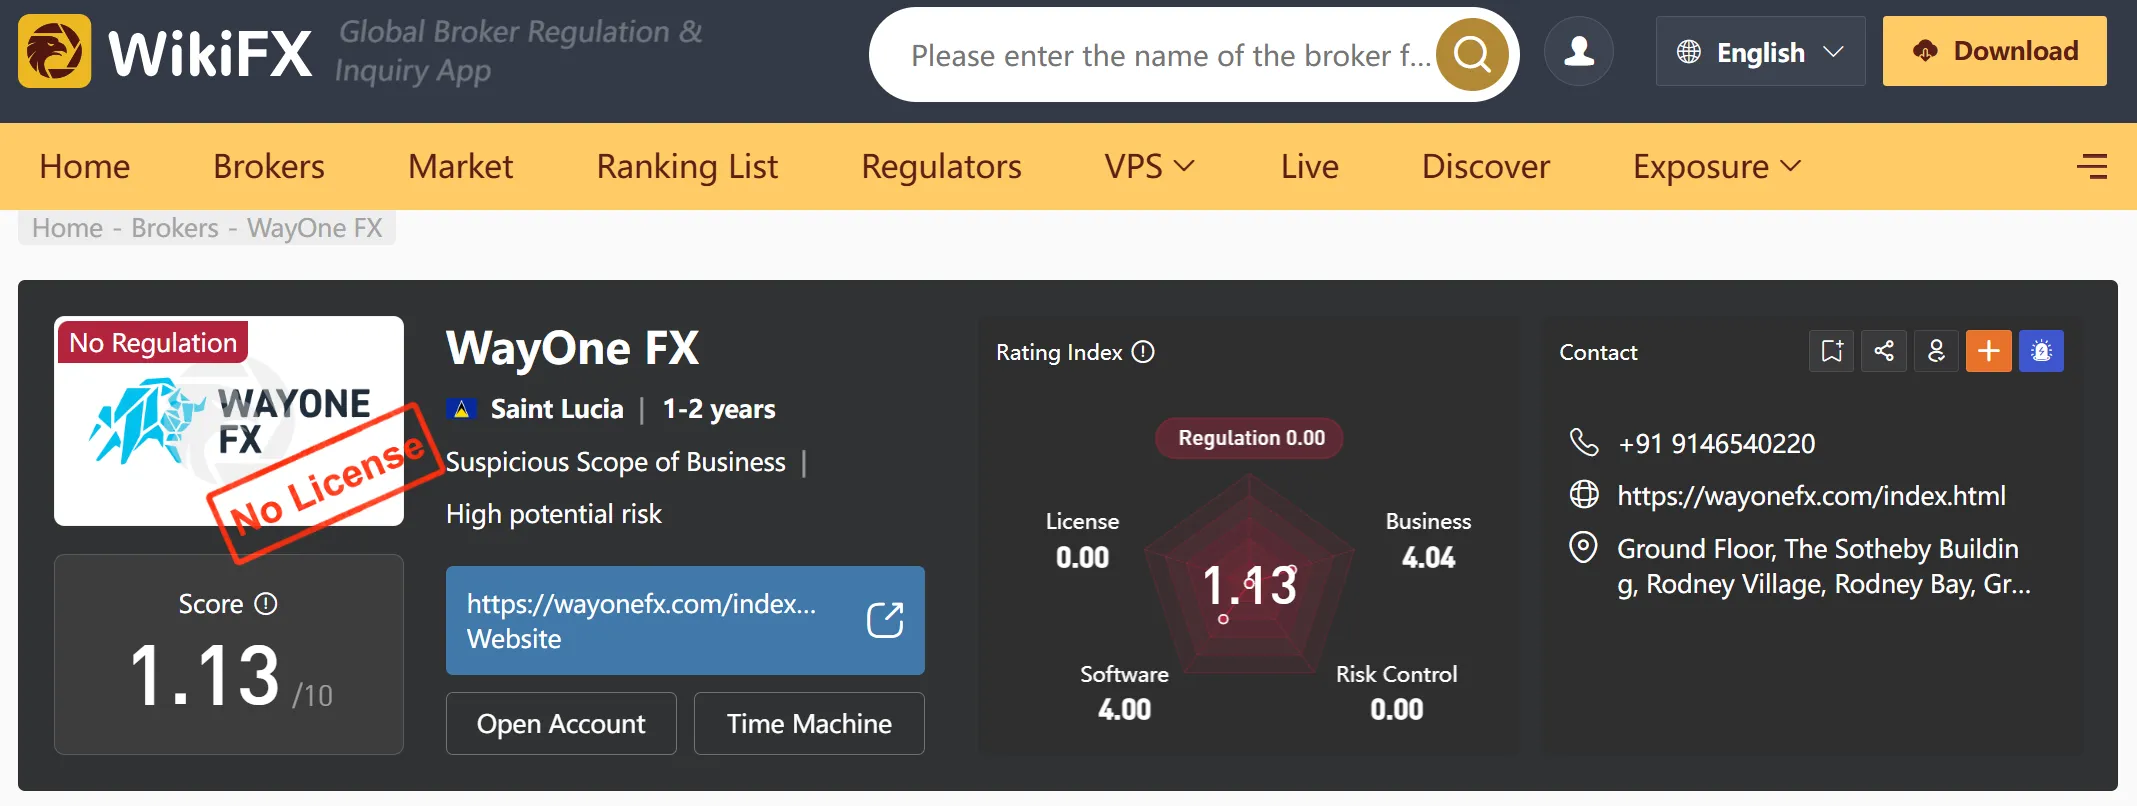Click the WikiFX eagle logo icon
Viewport: 2137px width, 806px height.
point(54,51)
